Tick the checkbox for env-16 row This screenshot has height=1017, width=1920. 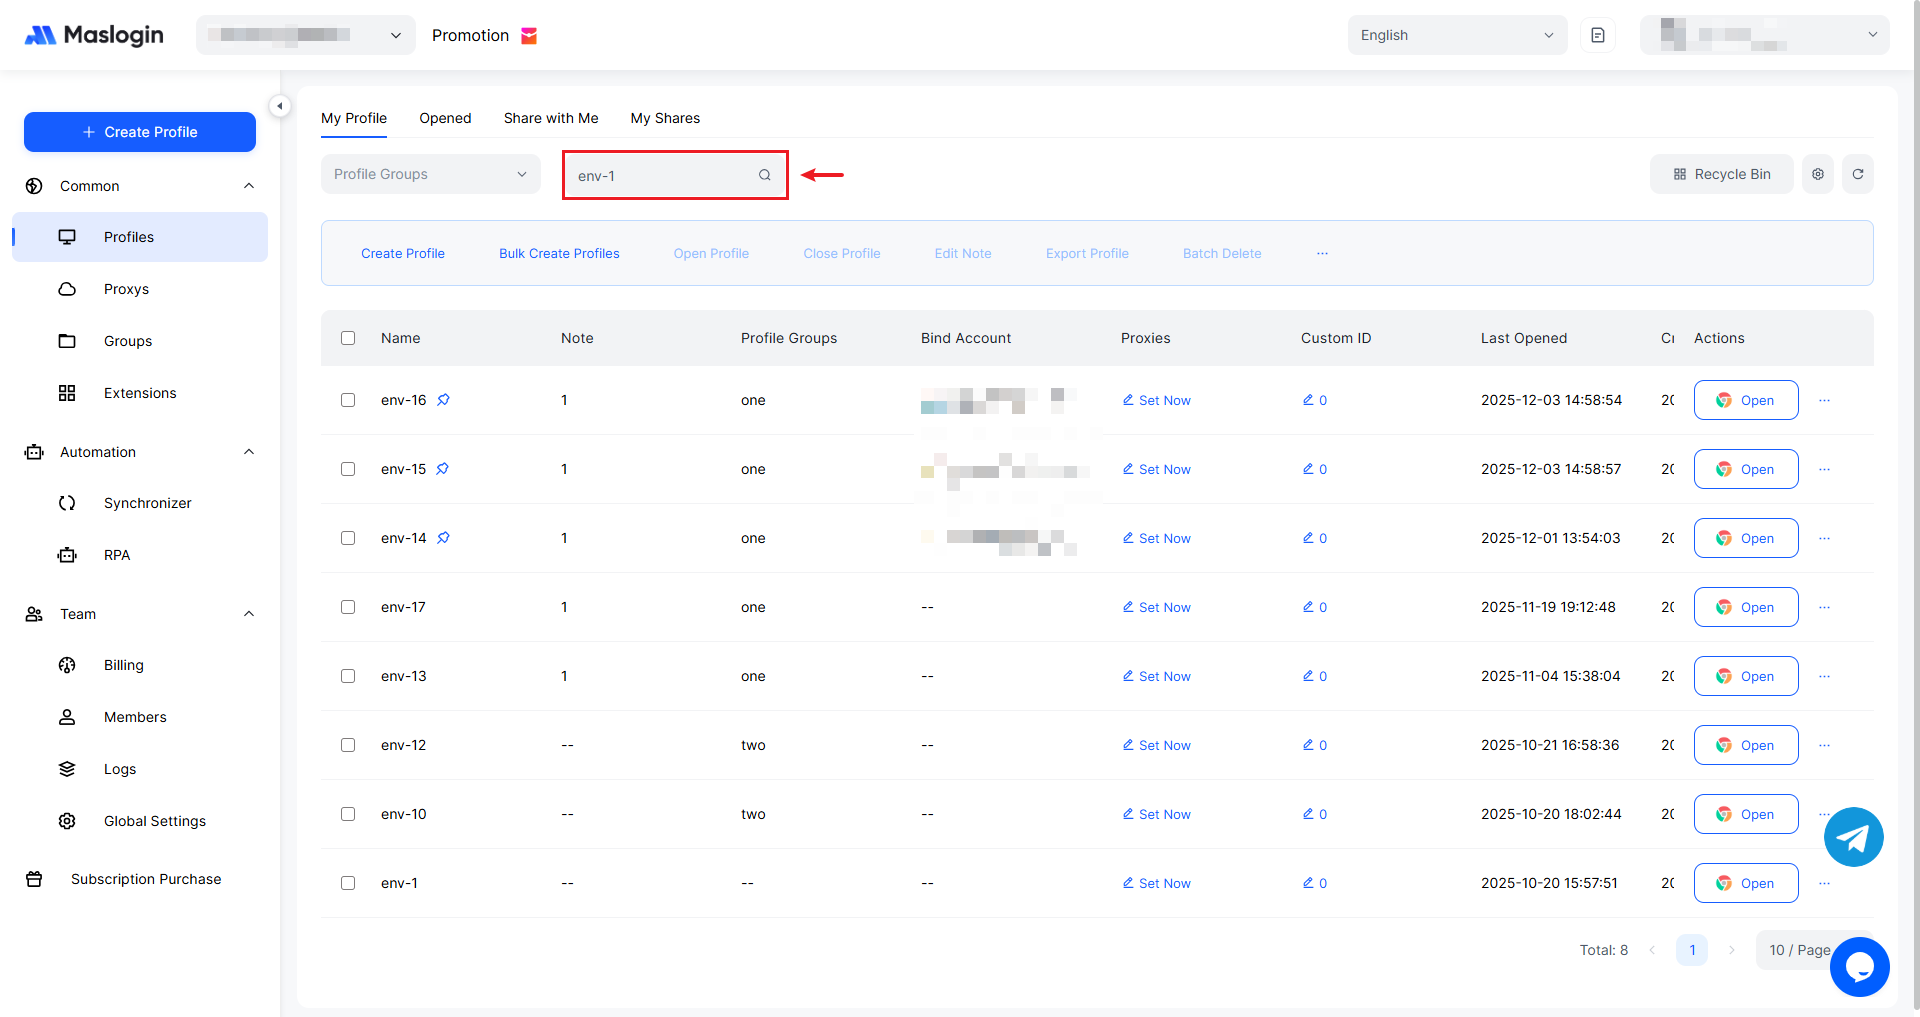coord(348,400)
